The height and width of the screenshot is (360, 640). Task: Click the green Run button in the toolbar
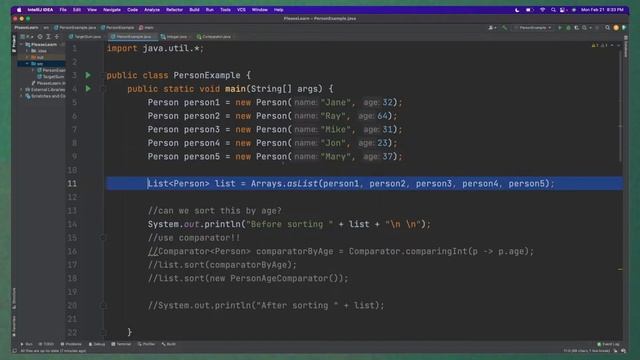tap(560, 28)
